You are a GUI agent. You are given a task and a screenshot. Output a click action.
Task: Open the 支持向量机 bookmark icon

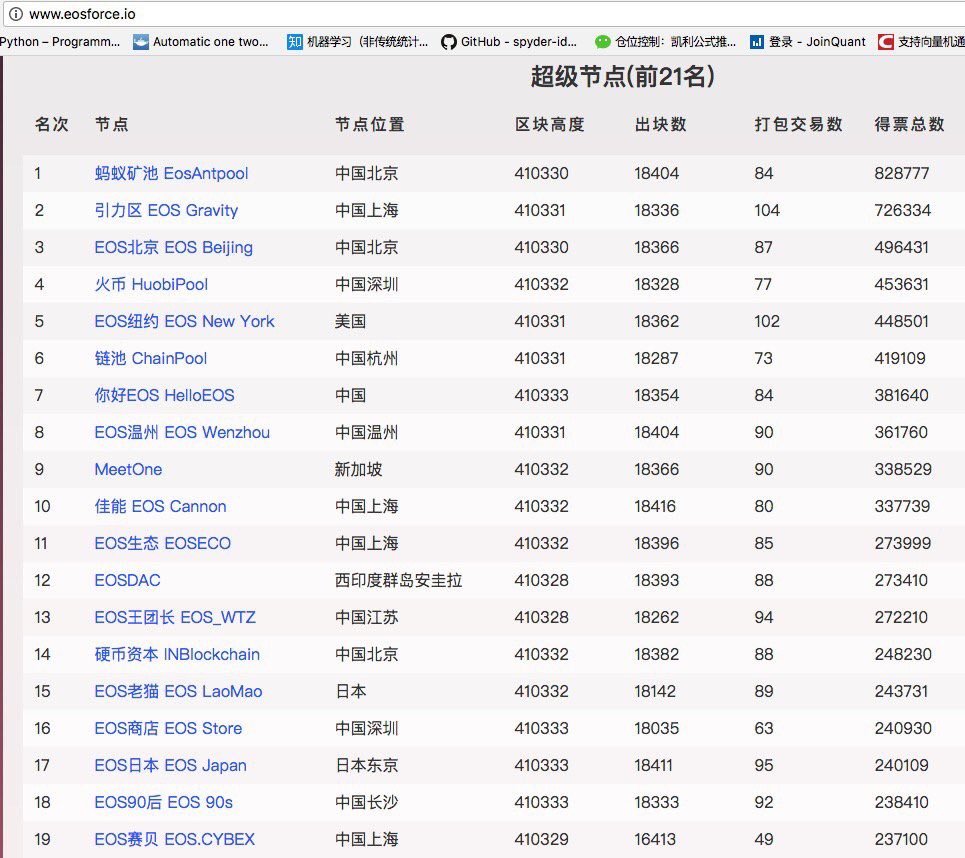click(886, 42)
